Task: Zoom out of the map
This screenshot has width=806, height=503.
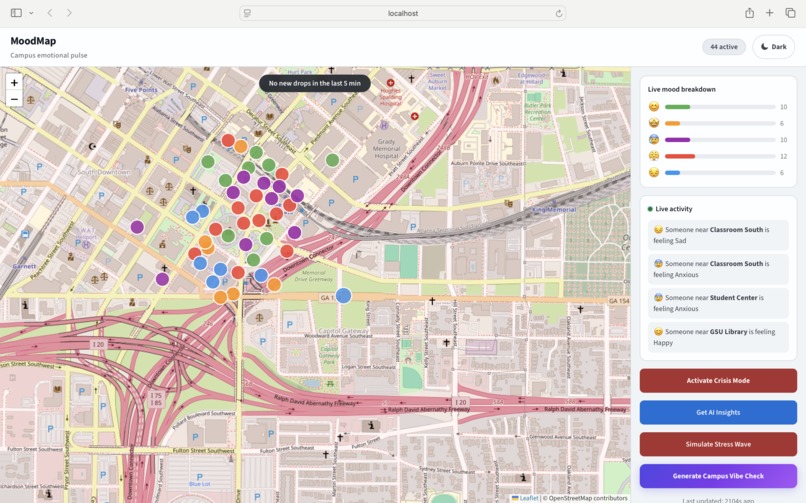Action: tap(14, 99)
